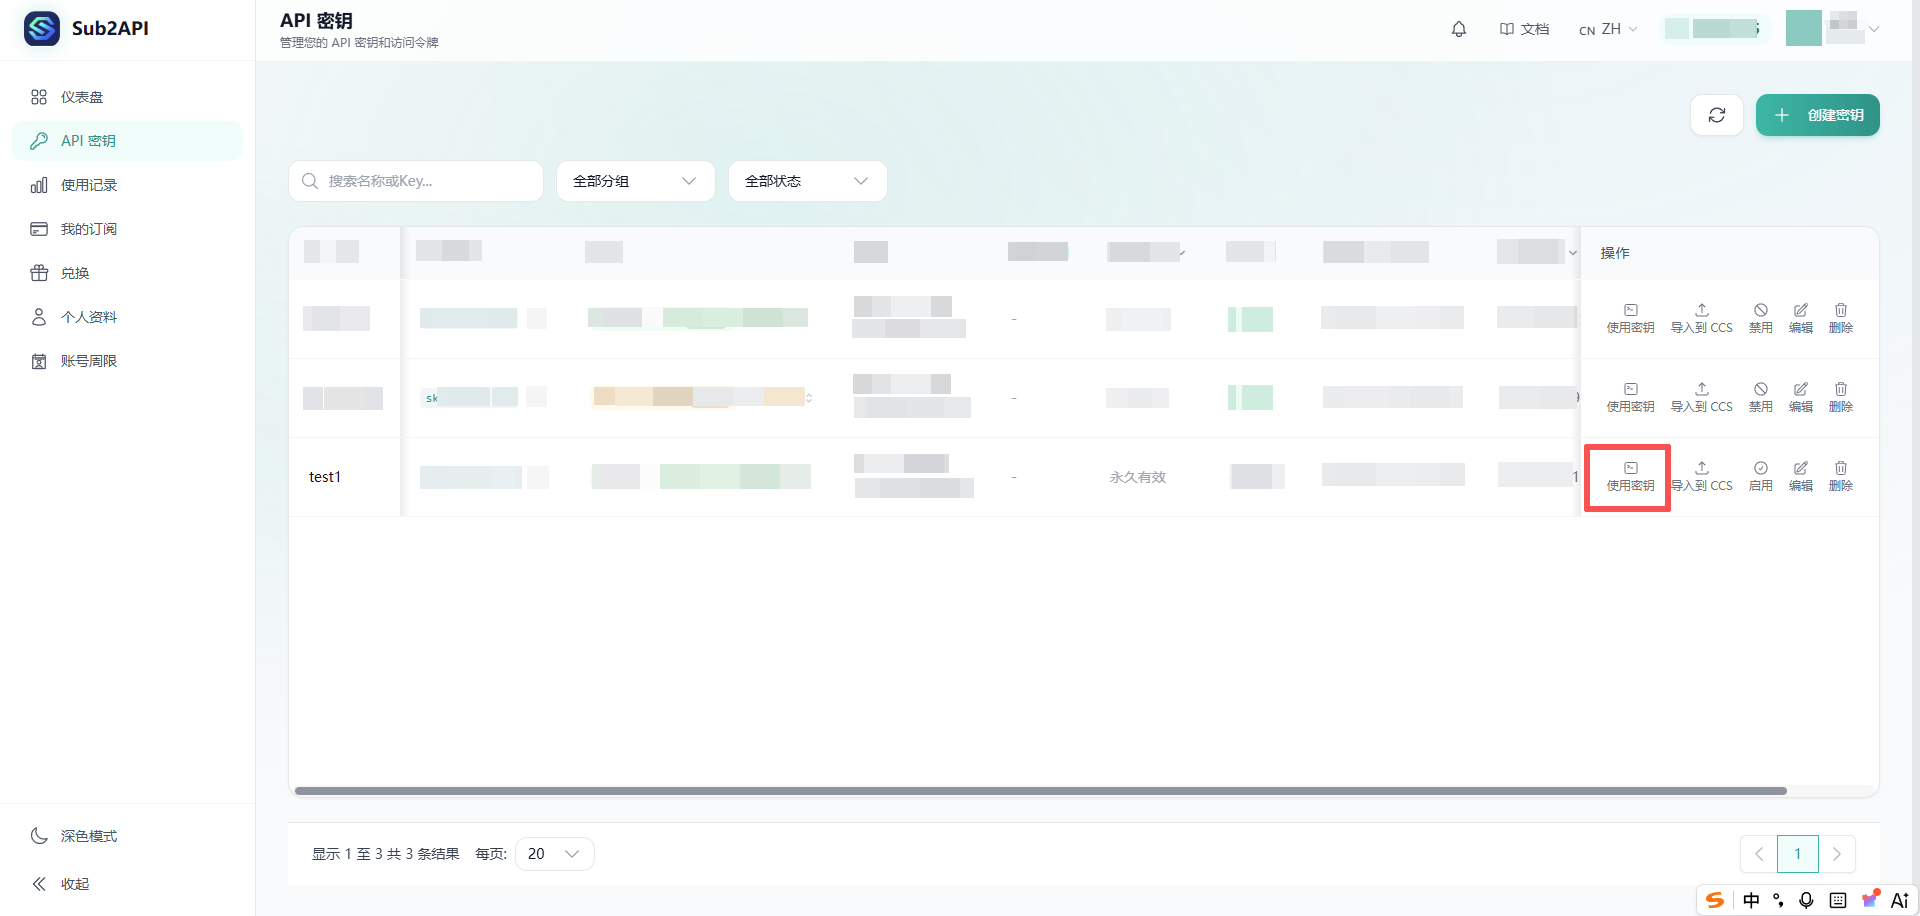Open the 文档 docs link
Viewport: 1920px width, 916px height.
coord(1525,29)
